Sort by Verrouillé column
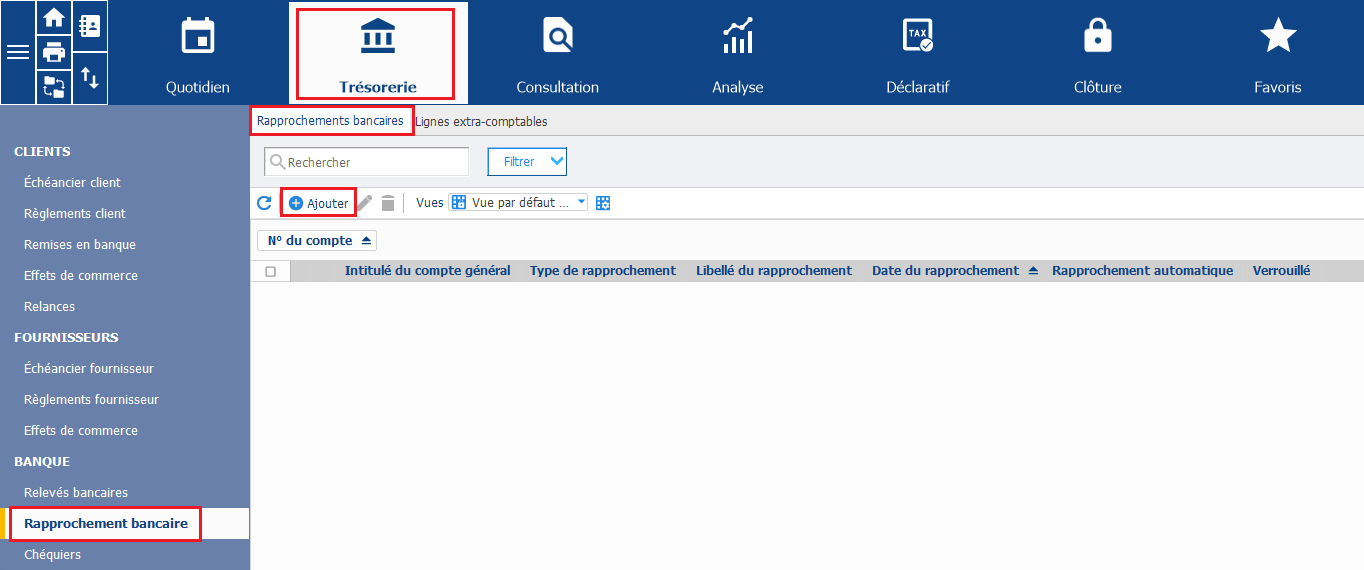 (x=1281, y=271)
